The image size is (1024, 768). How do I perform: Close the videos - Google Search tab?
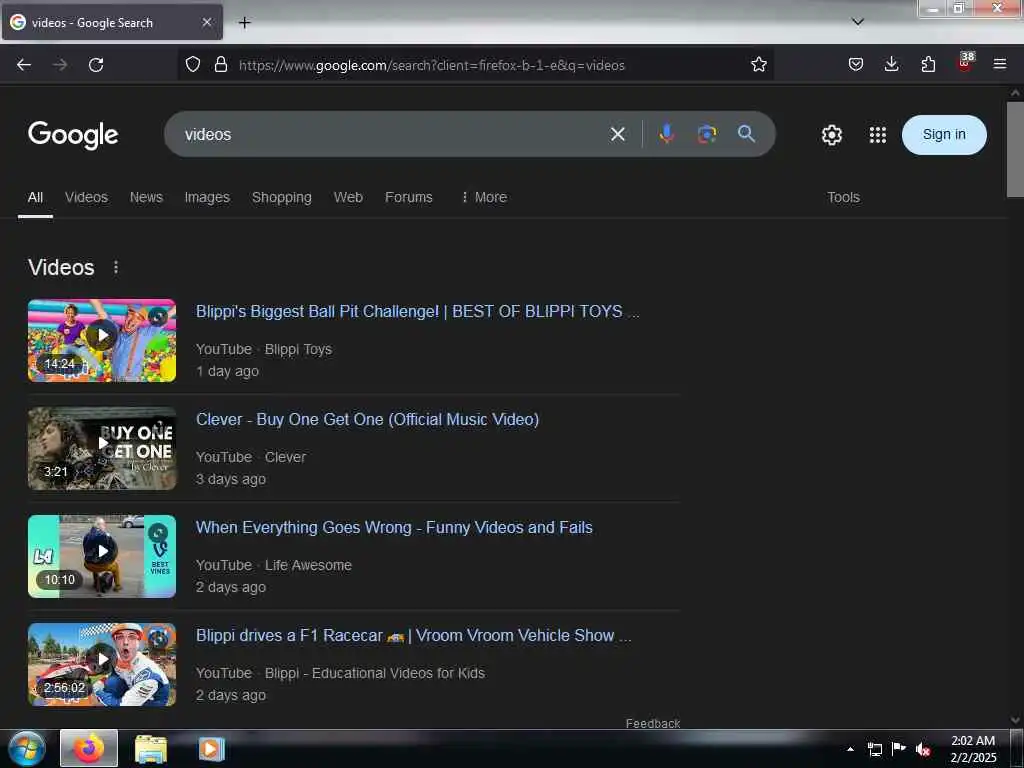coord(207,22)
